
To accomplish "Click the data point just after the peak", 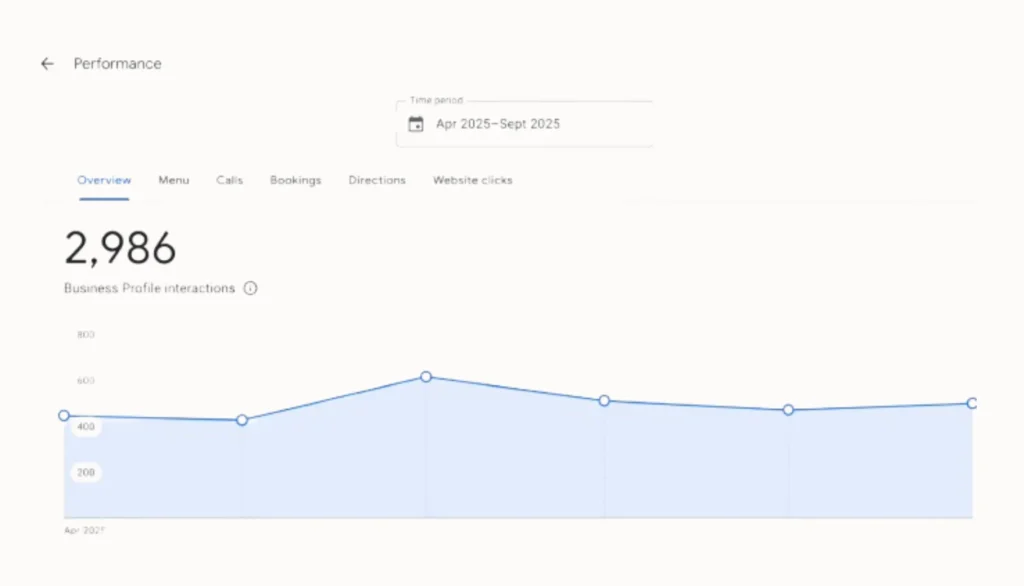I will pyautogui.click(x=604, y=401).
